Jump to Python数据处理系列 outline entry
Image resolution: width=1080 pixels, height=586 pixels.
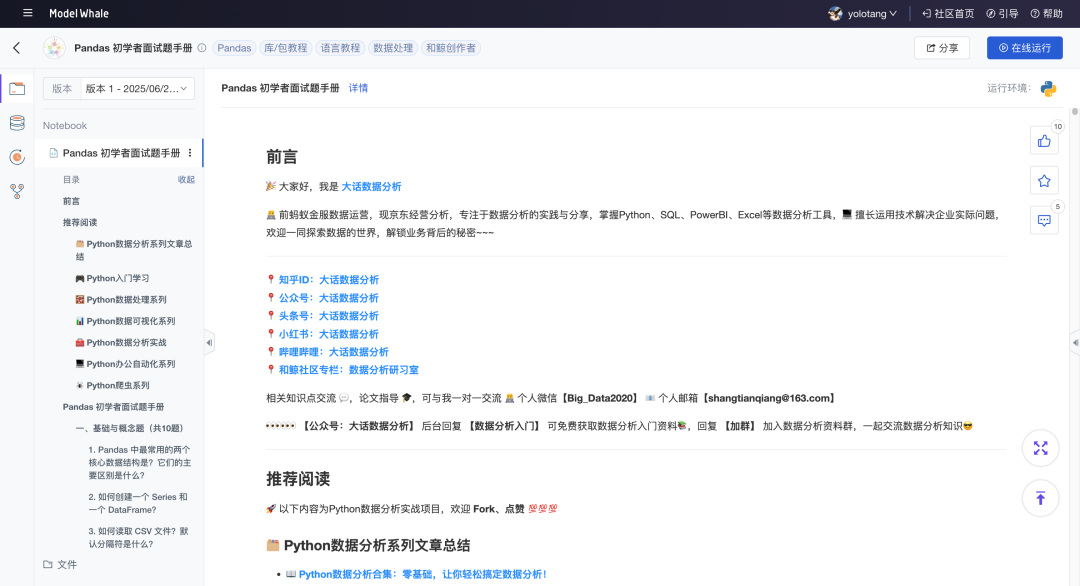121,300
